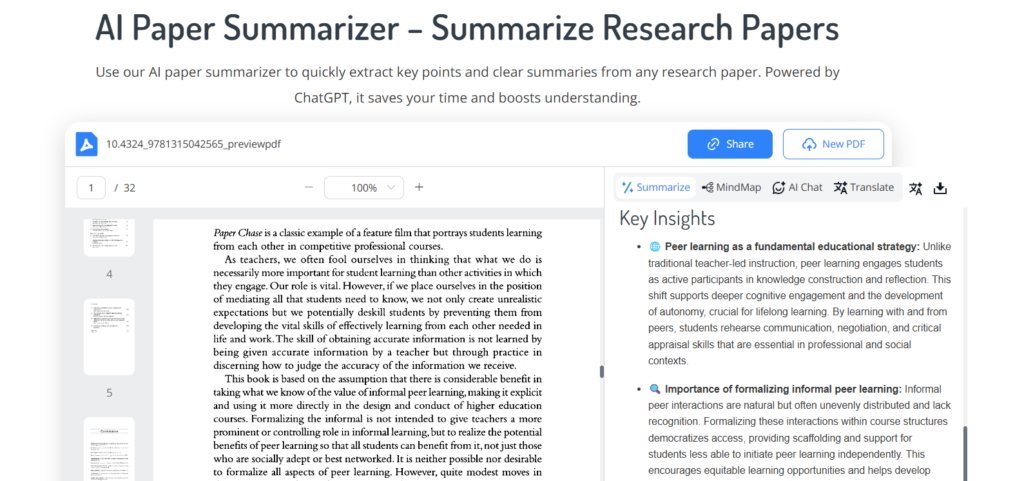The width and height of the screenshot is (1024, 481).
Task: Select the Contributors page thumbnail
Action: point(109,449)
